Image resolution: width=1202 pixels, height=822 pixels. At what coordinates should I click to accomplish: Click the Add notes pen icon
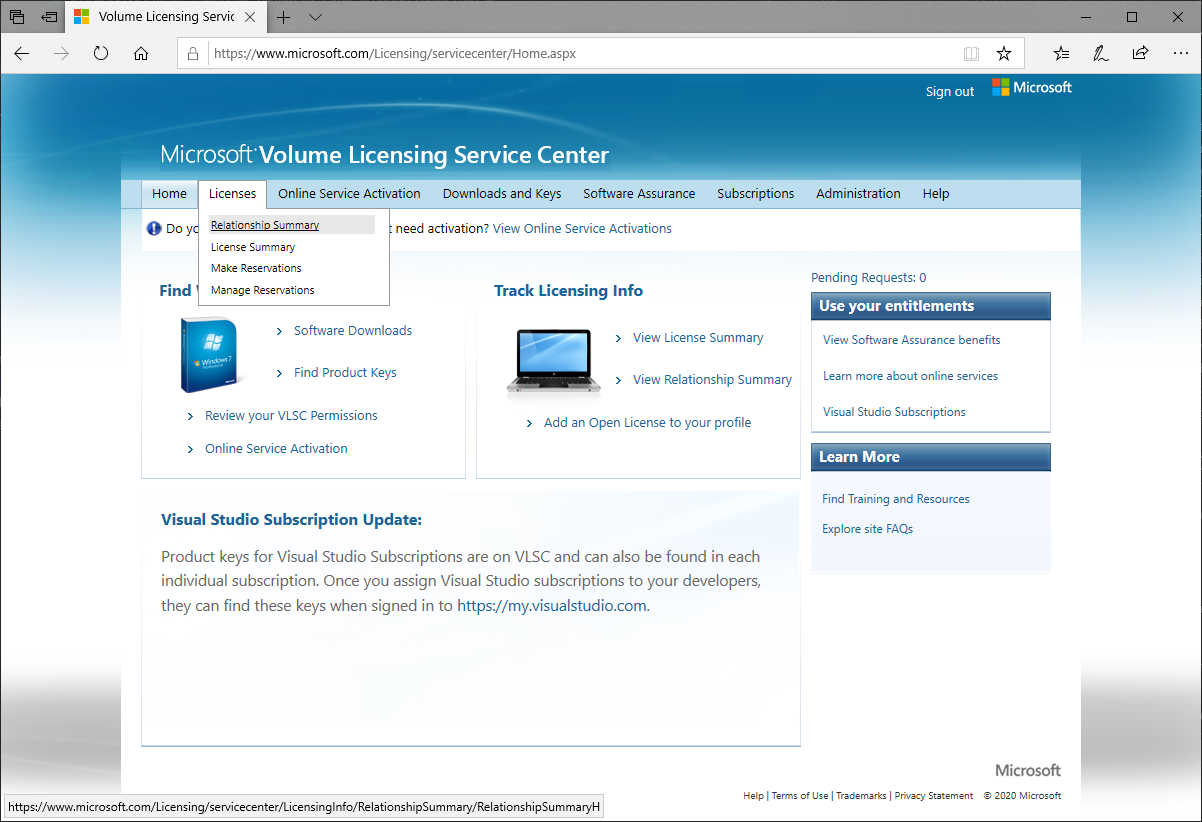point(1101,54)
